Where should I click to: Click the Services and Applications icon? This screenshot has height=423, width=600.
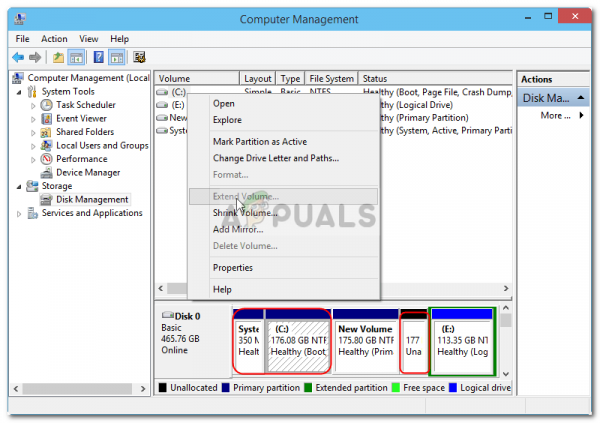tap(33, 213)
